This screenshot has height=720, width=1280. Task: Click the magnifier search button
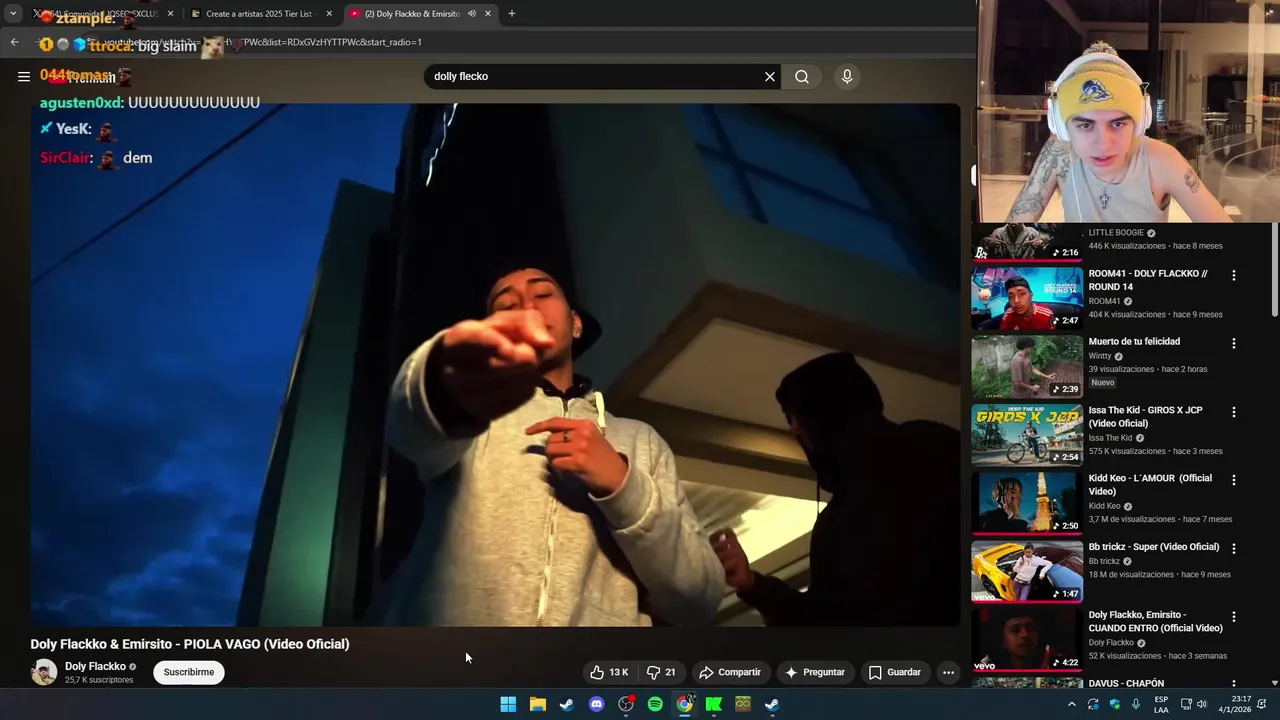802,76
